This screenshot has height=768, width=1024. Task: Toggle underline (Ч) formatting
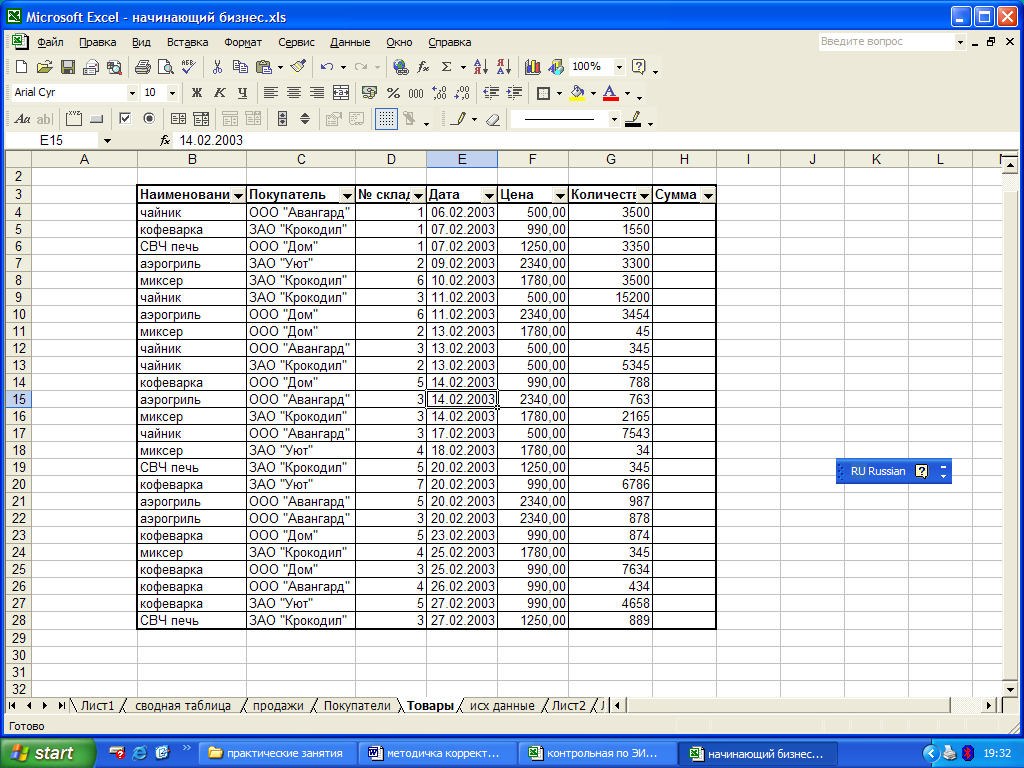click(x=242, y=93)
